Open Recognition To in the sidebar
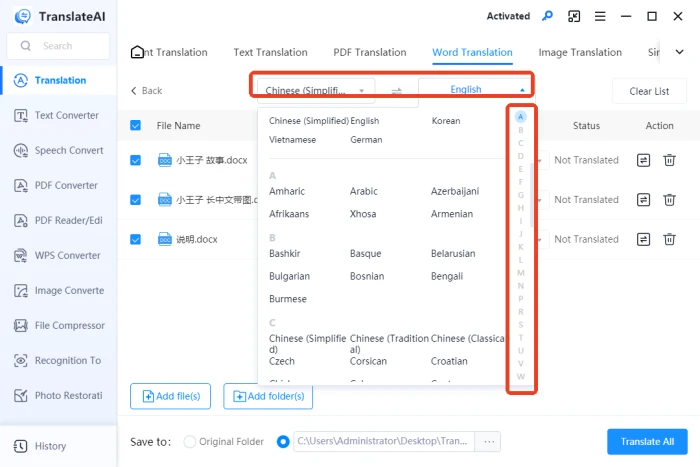The image size is (700, 467). (x=58, y=360)
